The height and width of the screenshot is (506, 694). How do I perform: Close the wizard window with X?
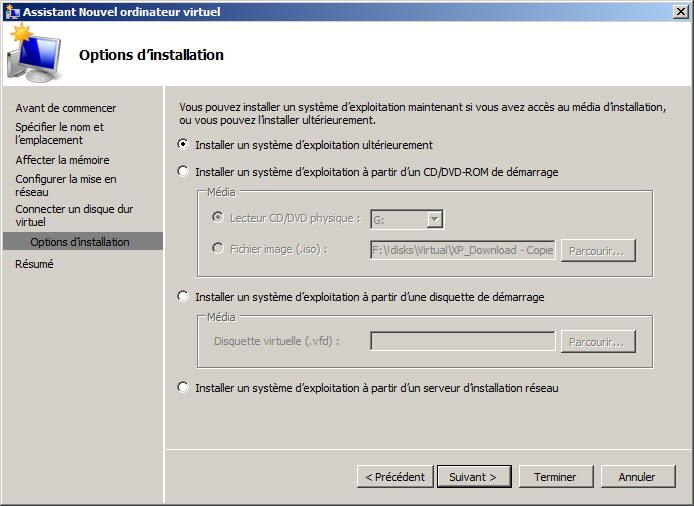[680, 12]
